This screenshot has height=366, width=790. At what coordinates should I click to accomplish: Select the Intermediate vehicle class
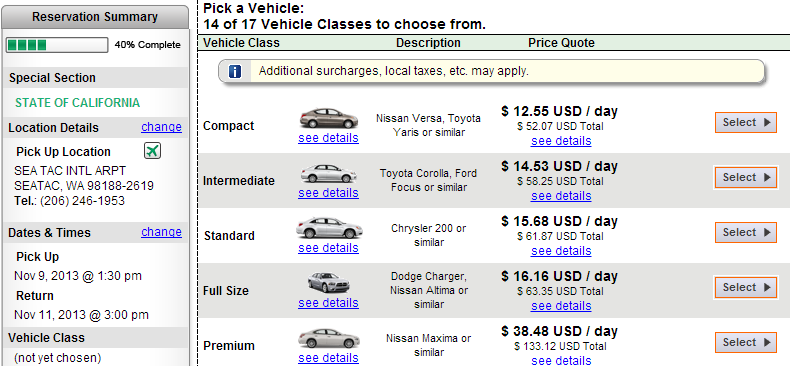pyautogui.click(x=746, y=177)
